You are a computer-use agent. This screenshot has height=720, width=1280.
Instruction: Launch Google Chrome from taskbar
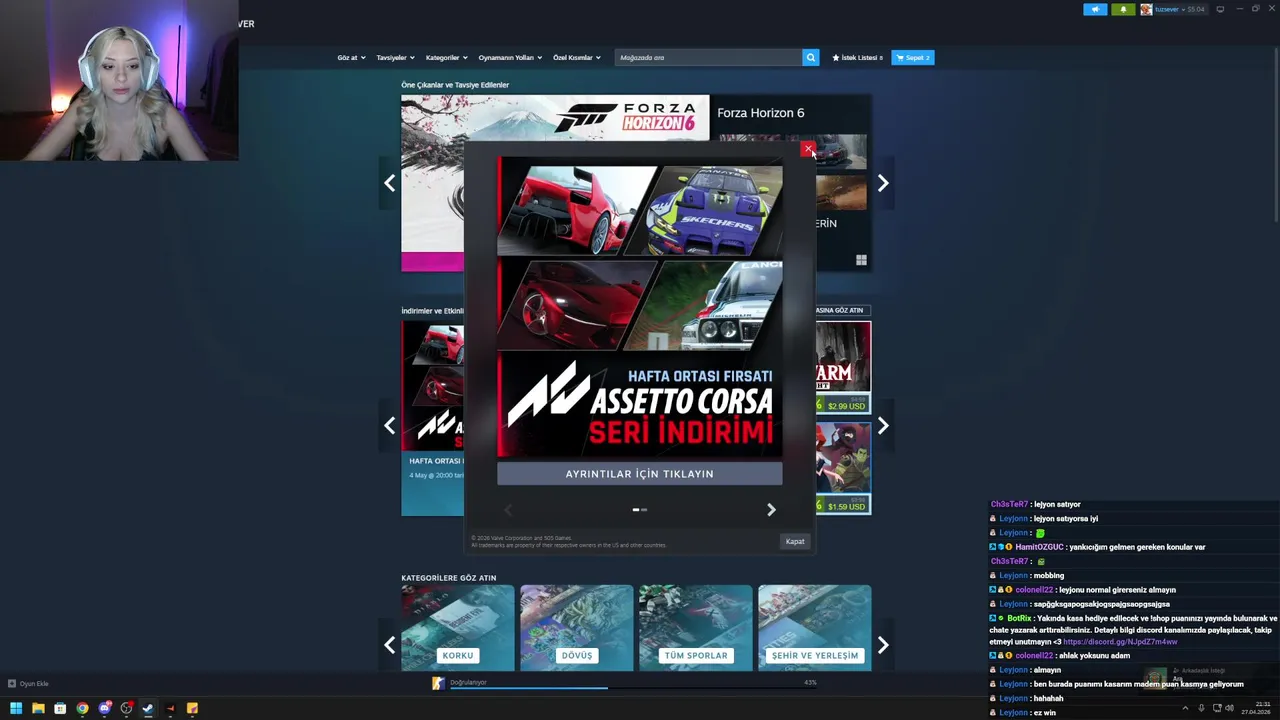point(82,708)
